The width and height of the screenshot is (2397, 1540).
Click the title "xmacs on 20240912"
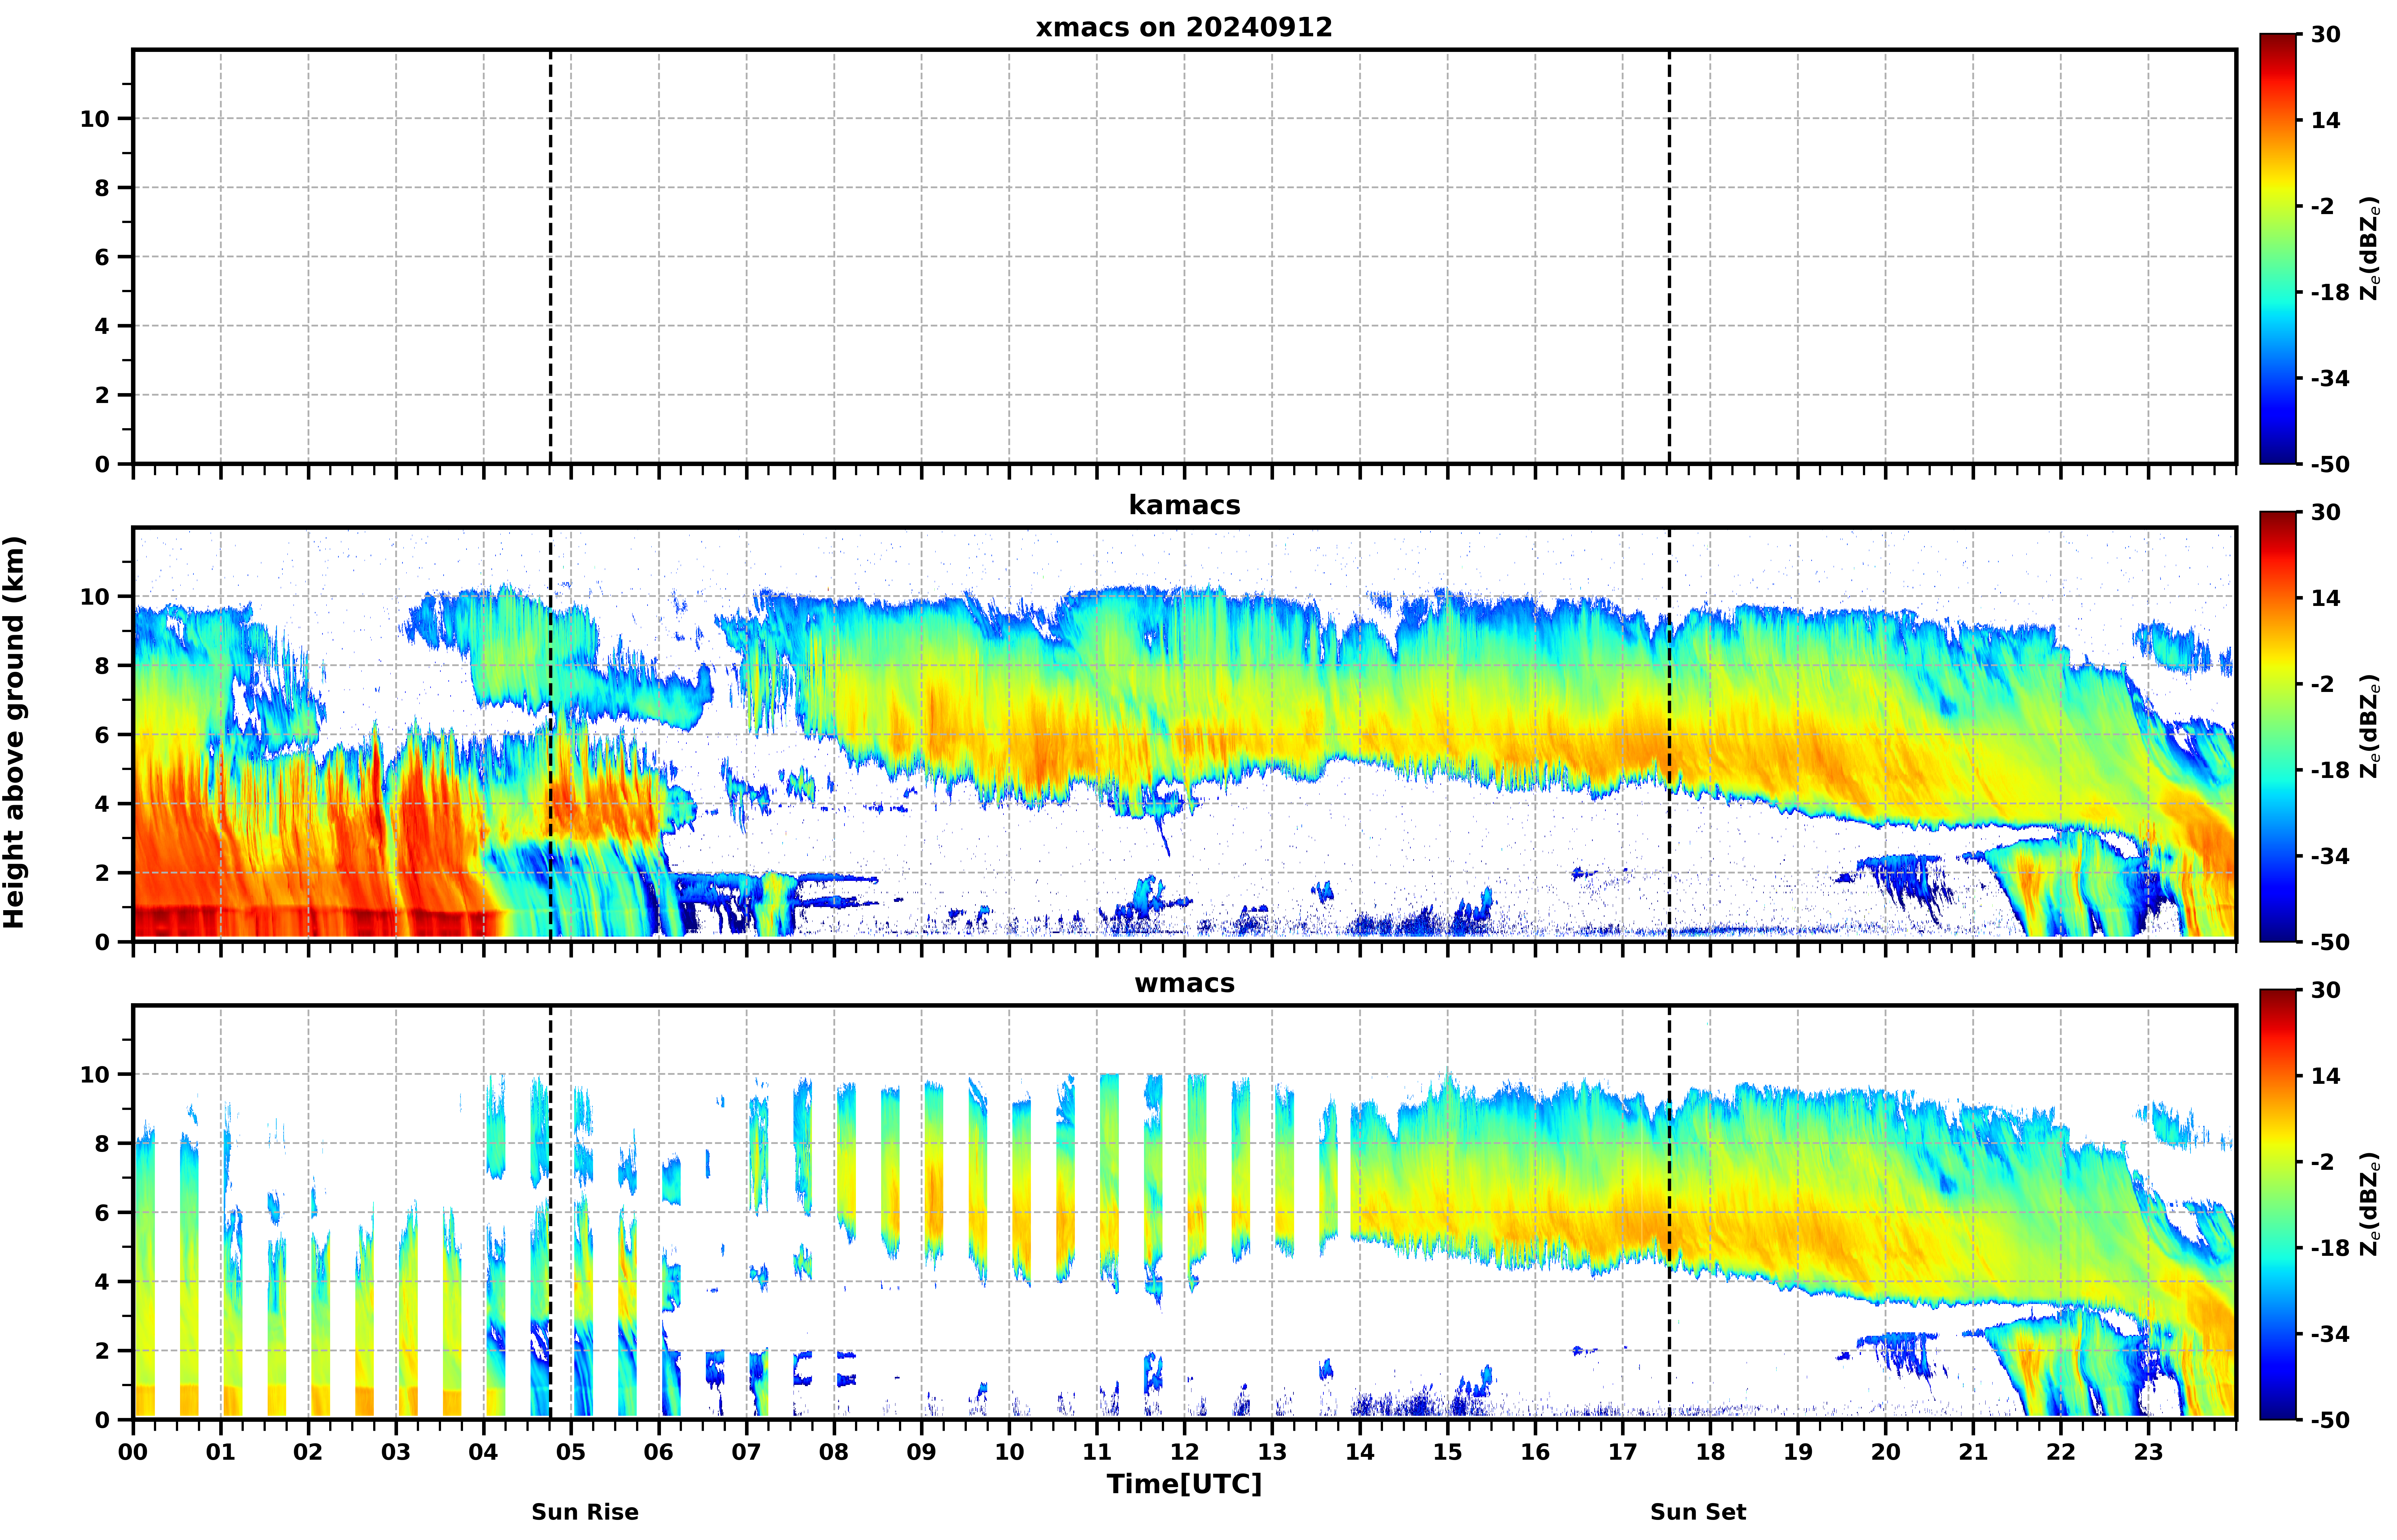point(1184,27)
